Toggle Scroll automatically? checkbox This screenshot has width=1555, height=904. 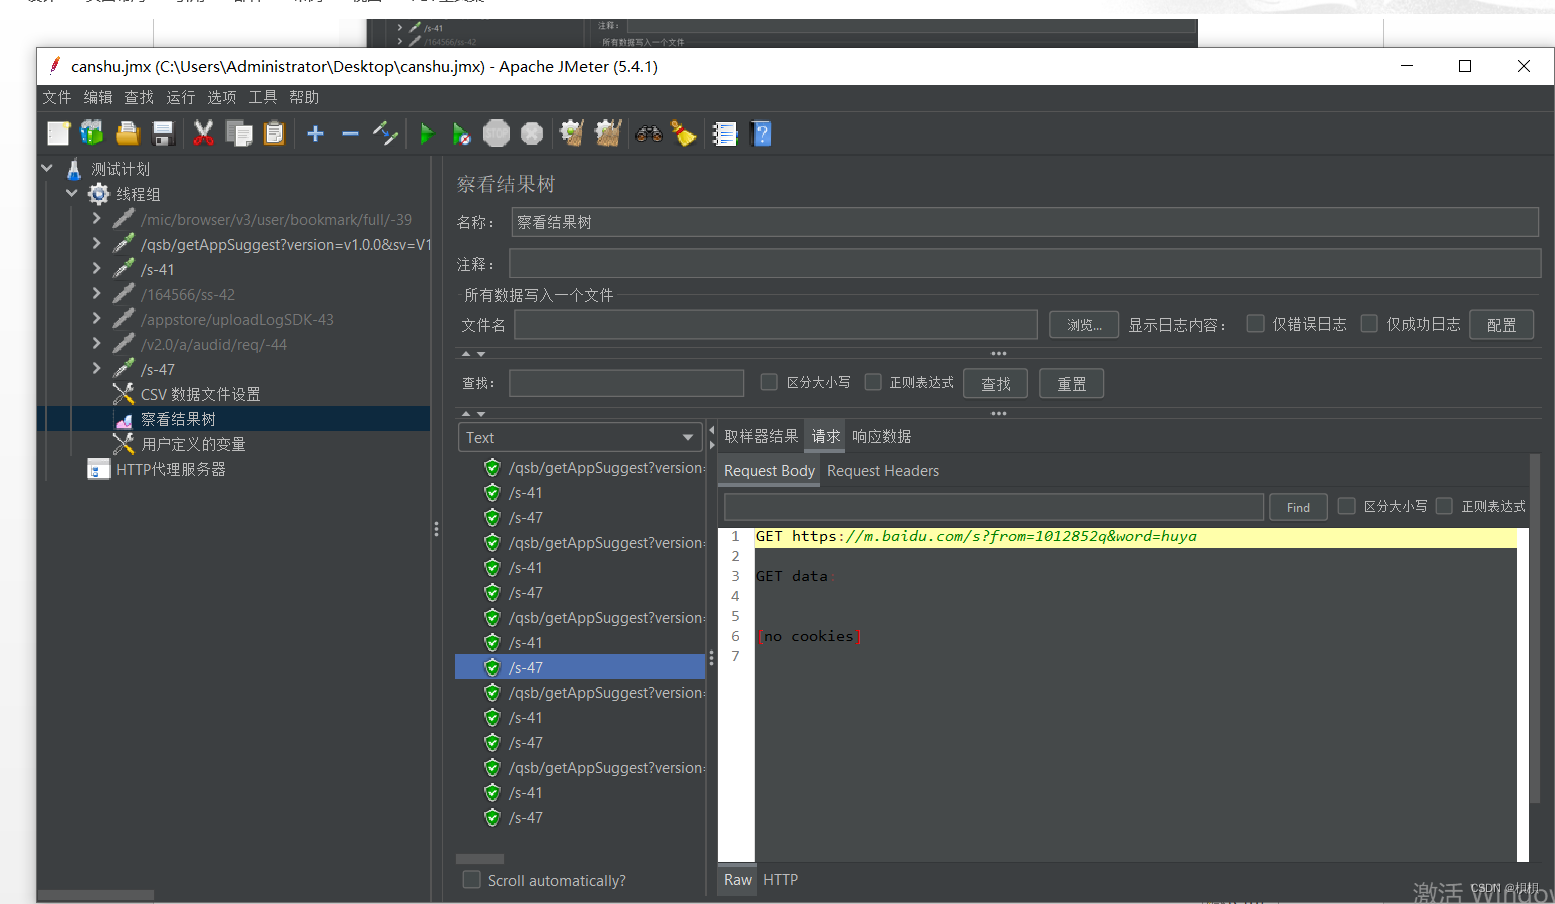coord(471,880)
